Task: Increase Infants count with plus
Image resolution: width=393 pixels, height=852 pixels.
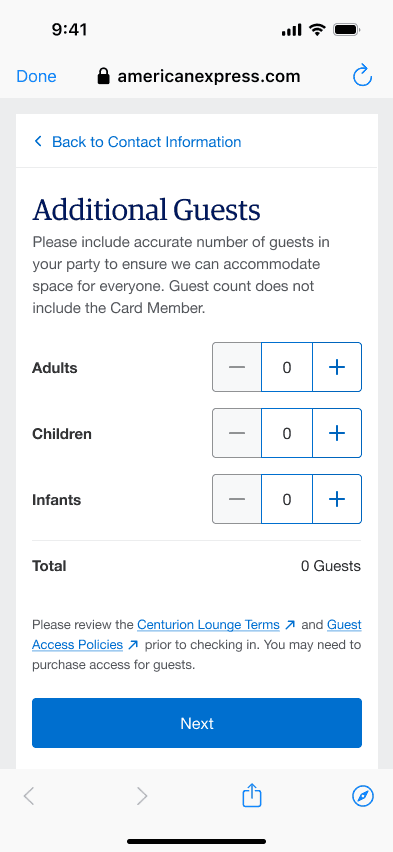Action: [337, 499]
